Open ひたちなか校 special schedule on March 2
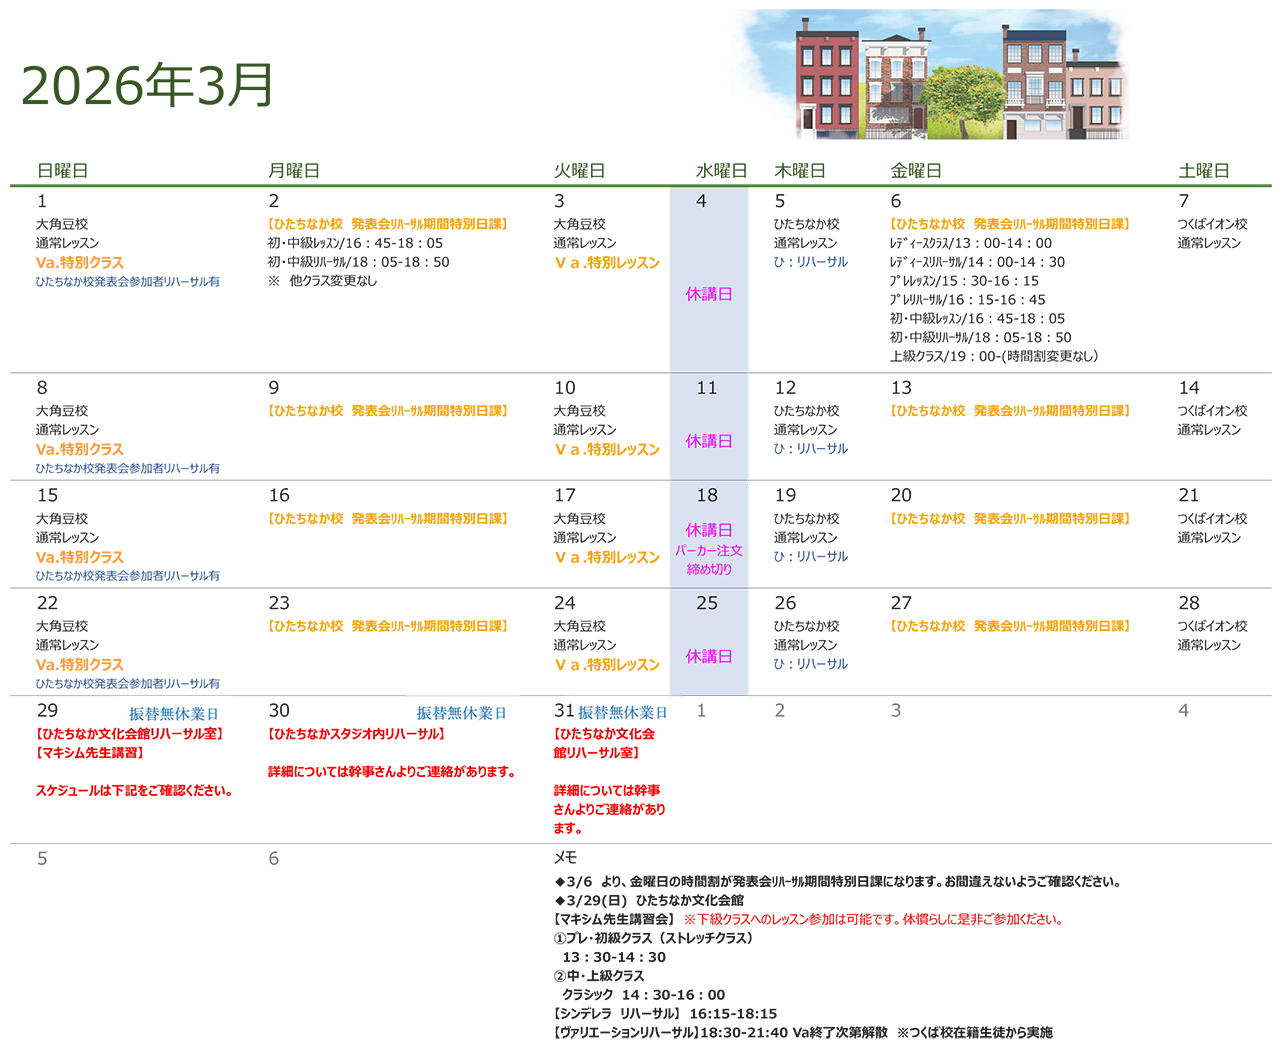The height and width of the screenshot is (1046, 1280). click(388, 224)
